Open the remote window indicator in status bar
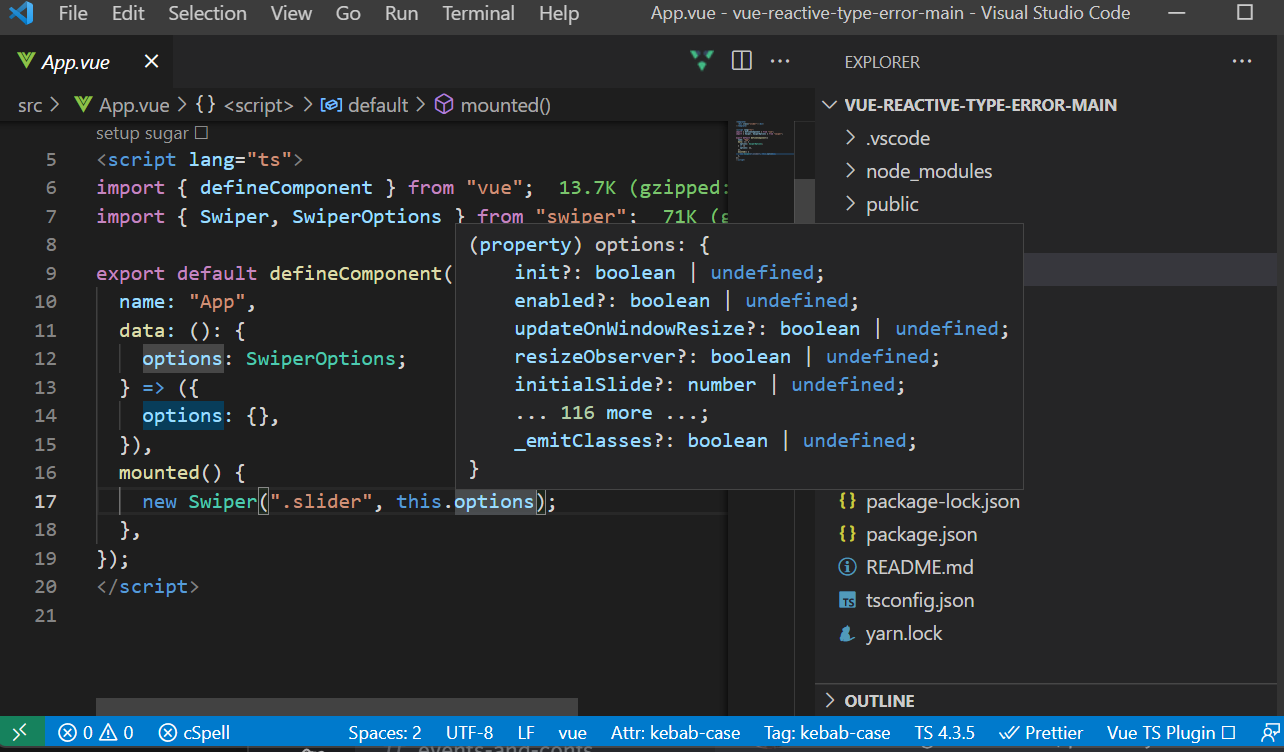1284x752 pixels. point(19,732)
